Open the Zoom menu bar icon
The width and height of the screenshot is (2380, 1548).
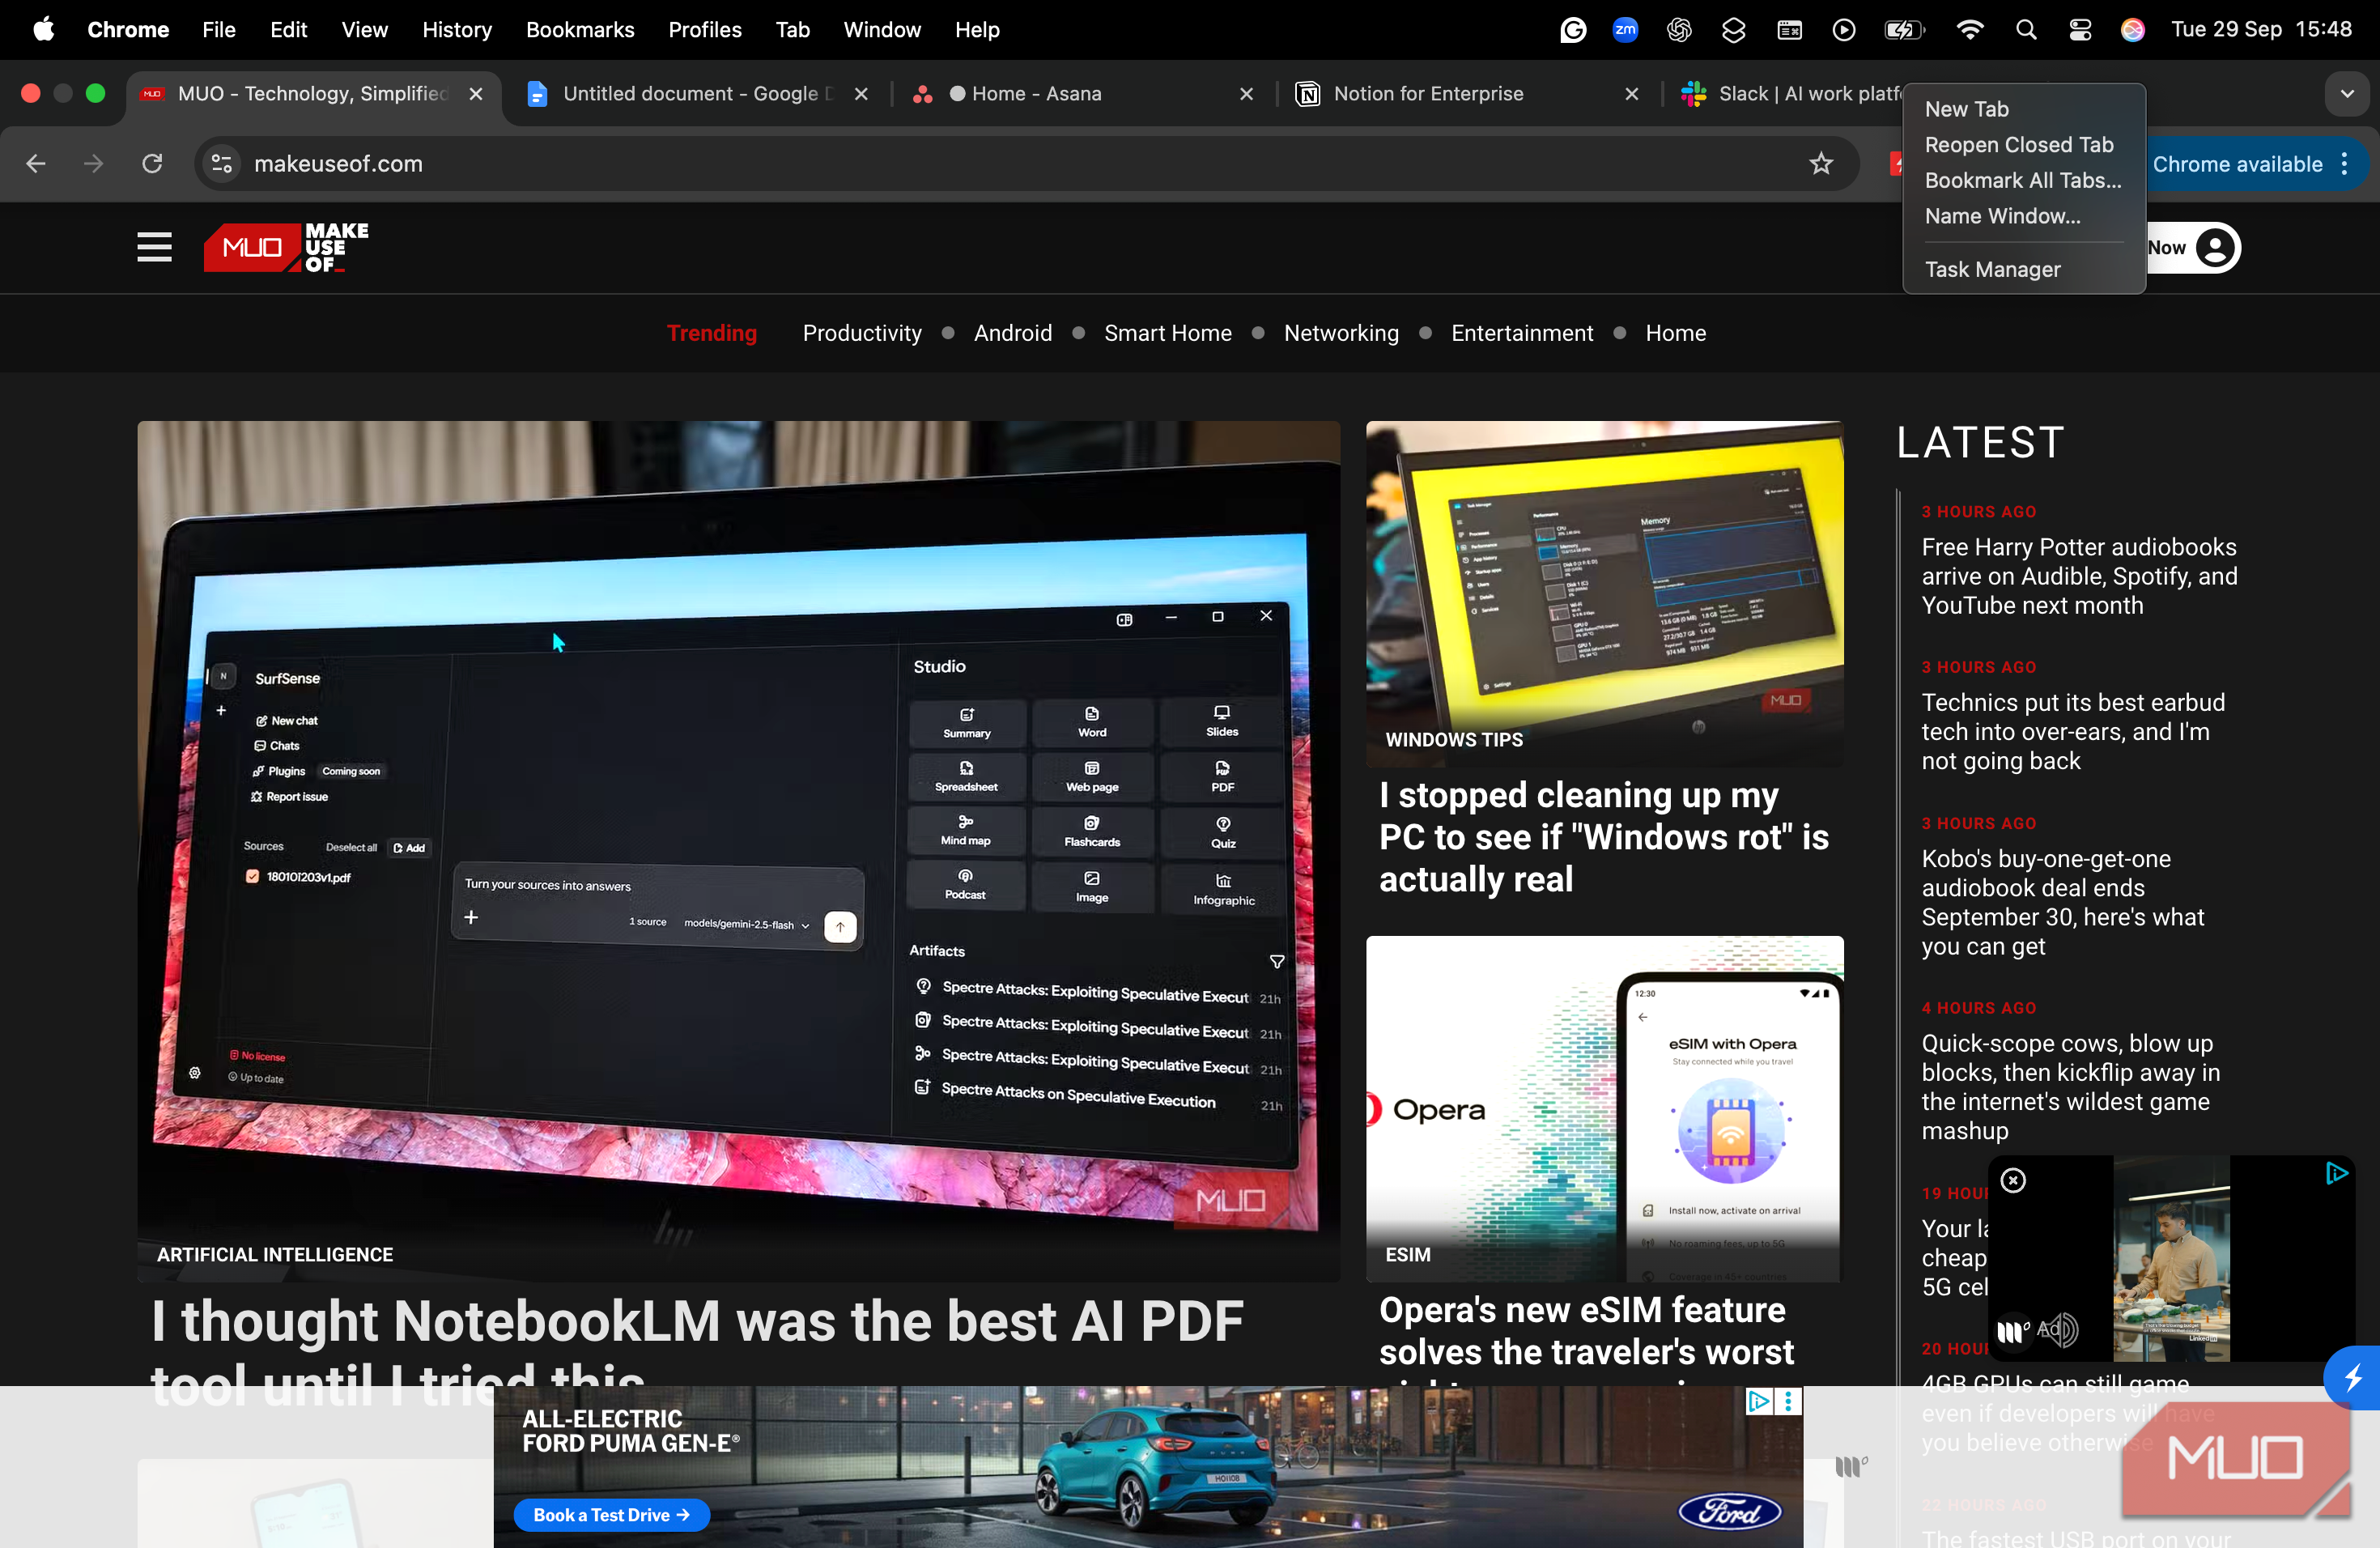pyautogui.click(x=1625, y=30)
